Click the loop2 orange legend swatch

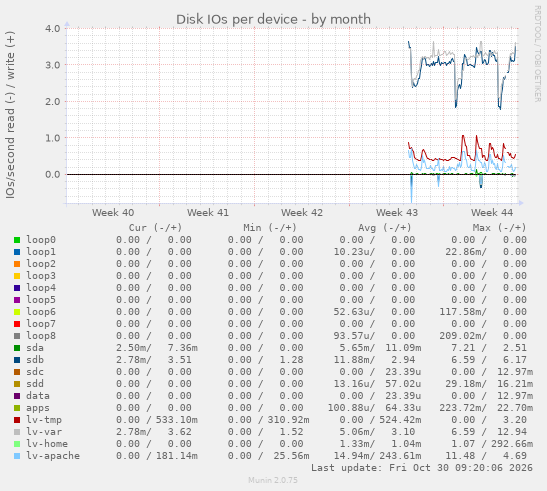point(17,264)
